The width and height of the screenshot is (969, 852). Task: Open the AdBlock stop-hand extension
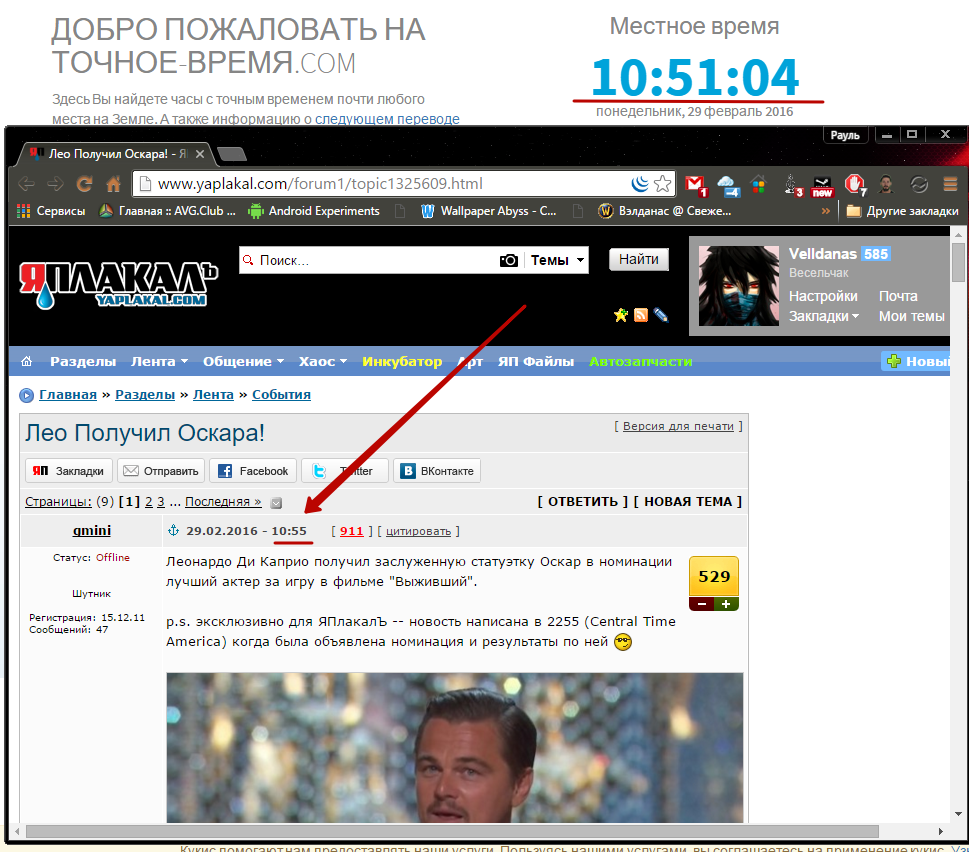coord(855,185)
